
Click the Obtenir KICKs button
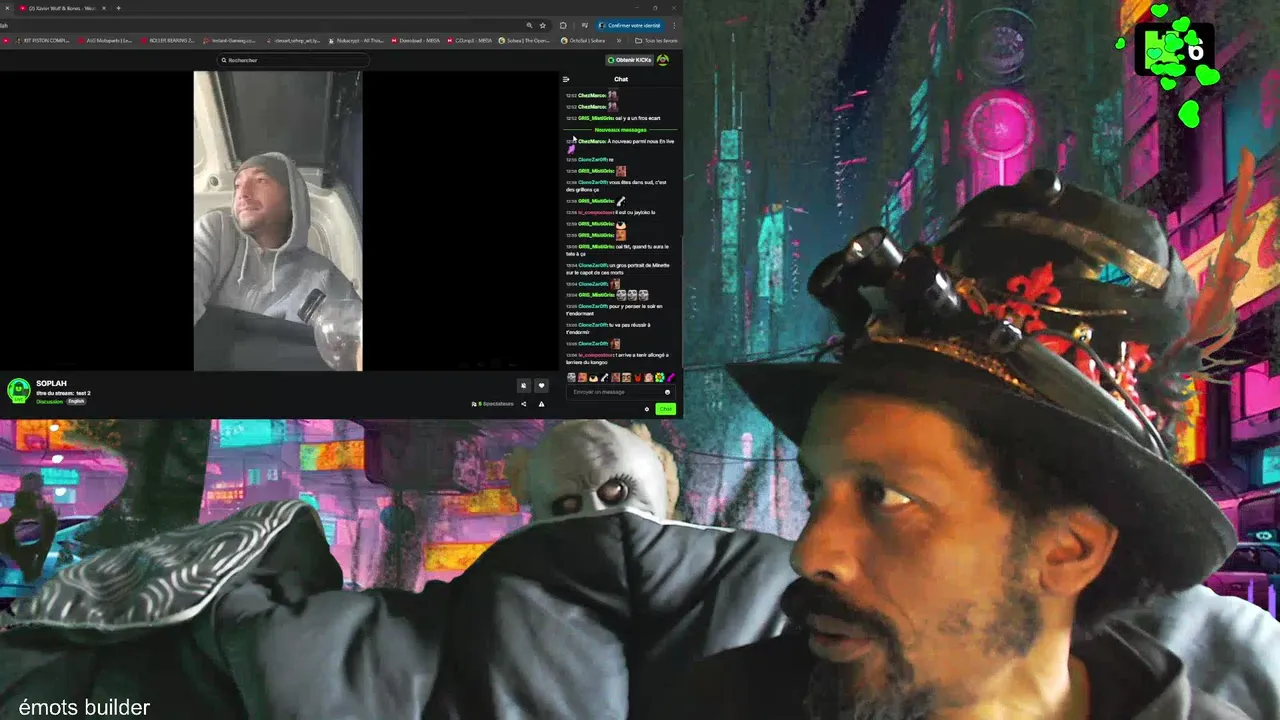click(630, 60)
